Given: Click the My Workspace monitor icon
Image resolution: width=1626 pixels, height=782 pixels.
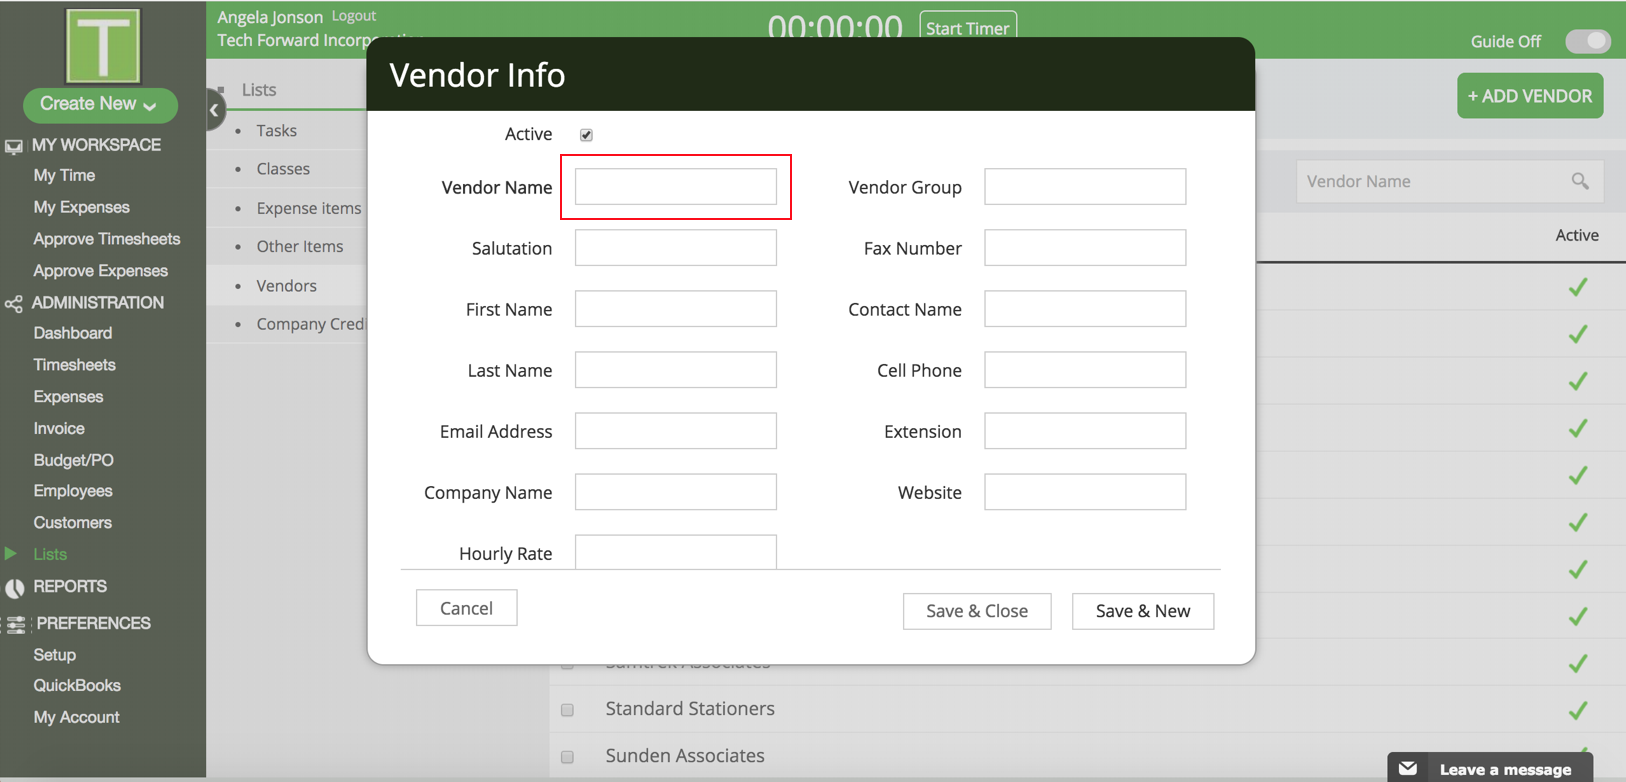Looking at the screenshot, I should tap(13, 146).
